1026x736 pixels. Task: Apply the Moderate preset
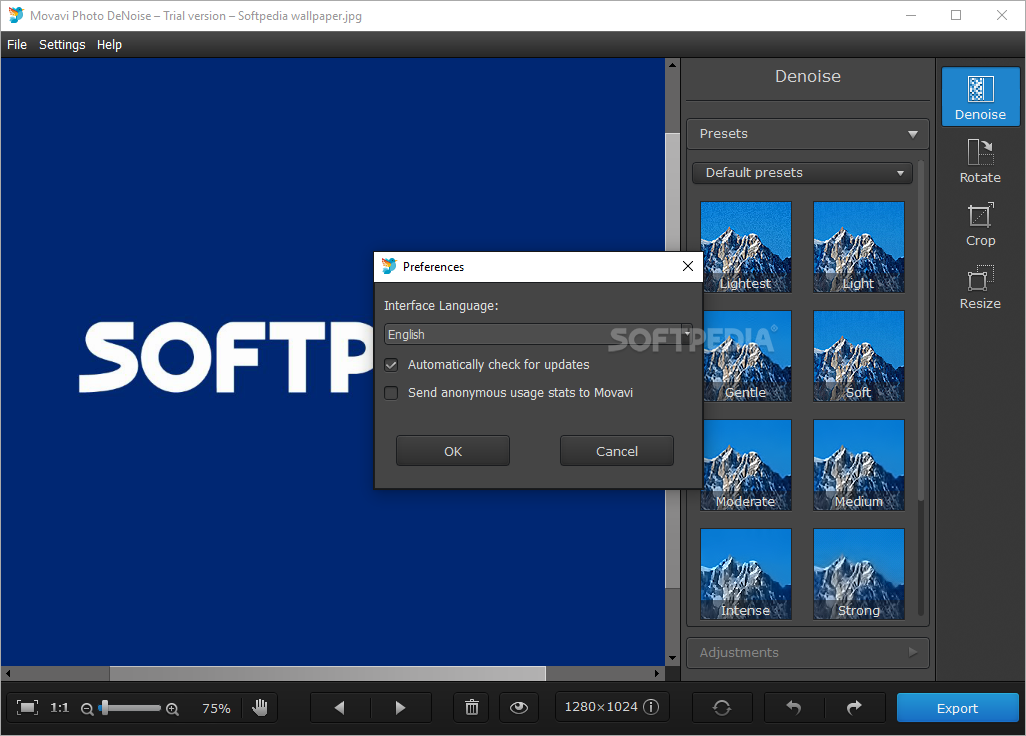746,465
